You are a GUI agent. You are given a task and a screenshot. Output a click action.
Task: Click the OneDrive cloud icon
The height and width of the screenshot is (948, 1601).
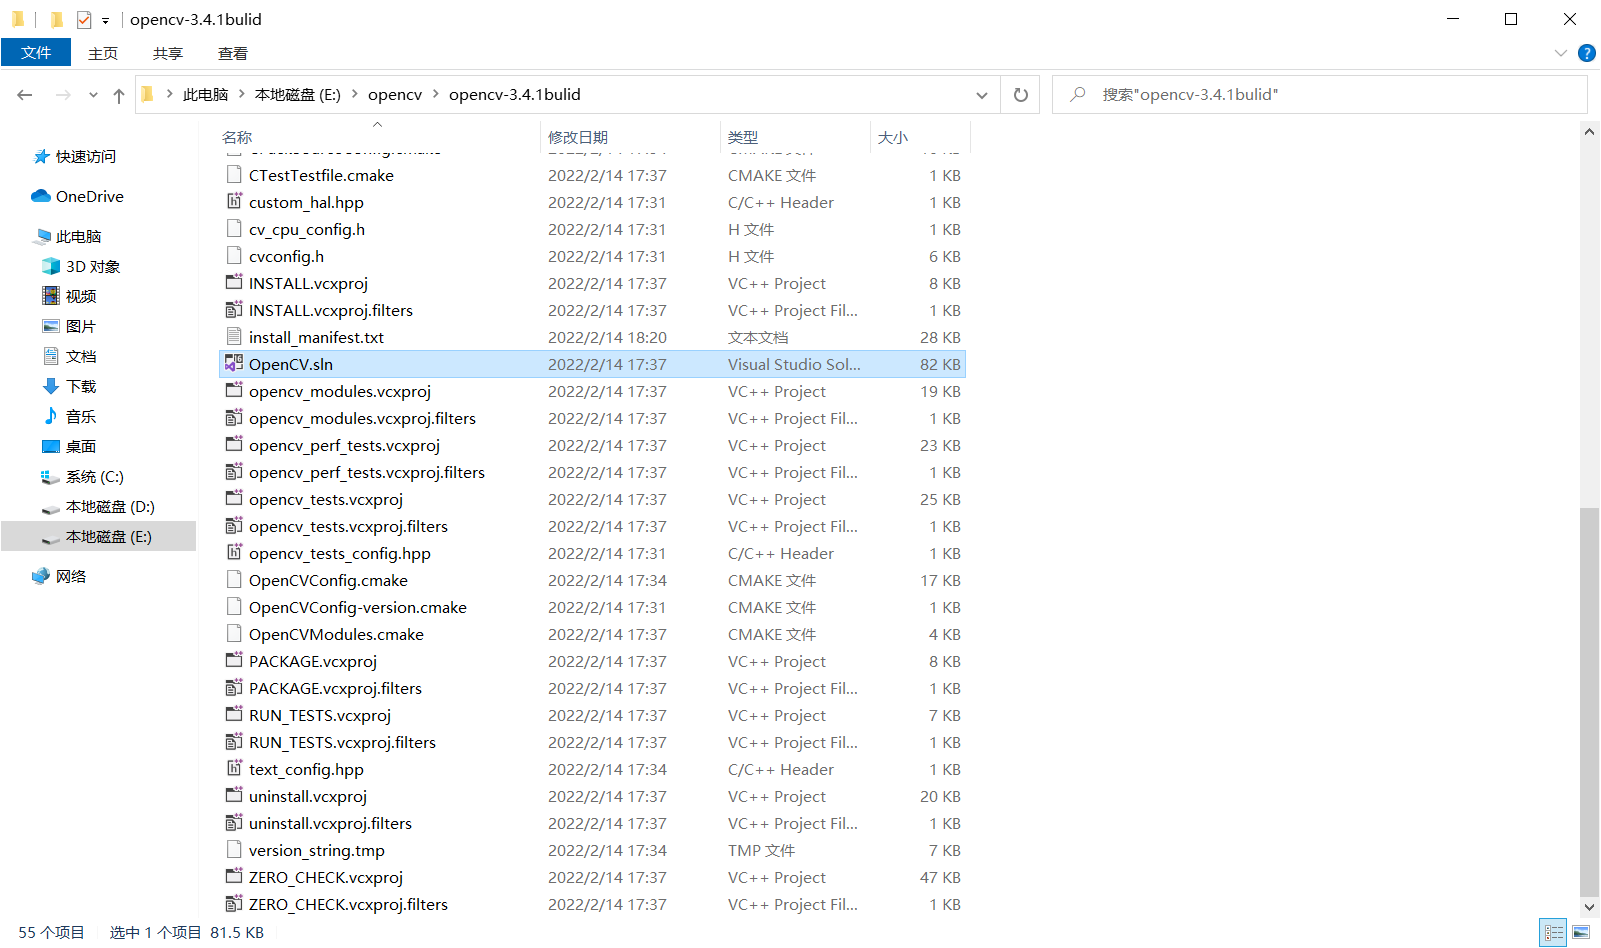pos(41,196)
